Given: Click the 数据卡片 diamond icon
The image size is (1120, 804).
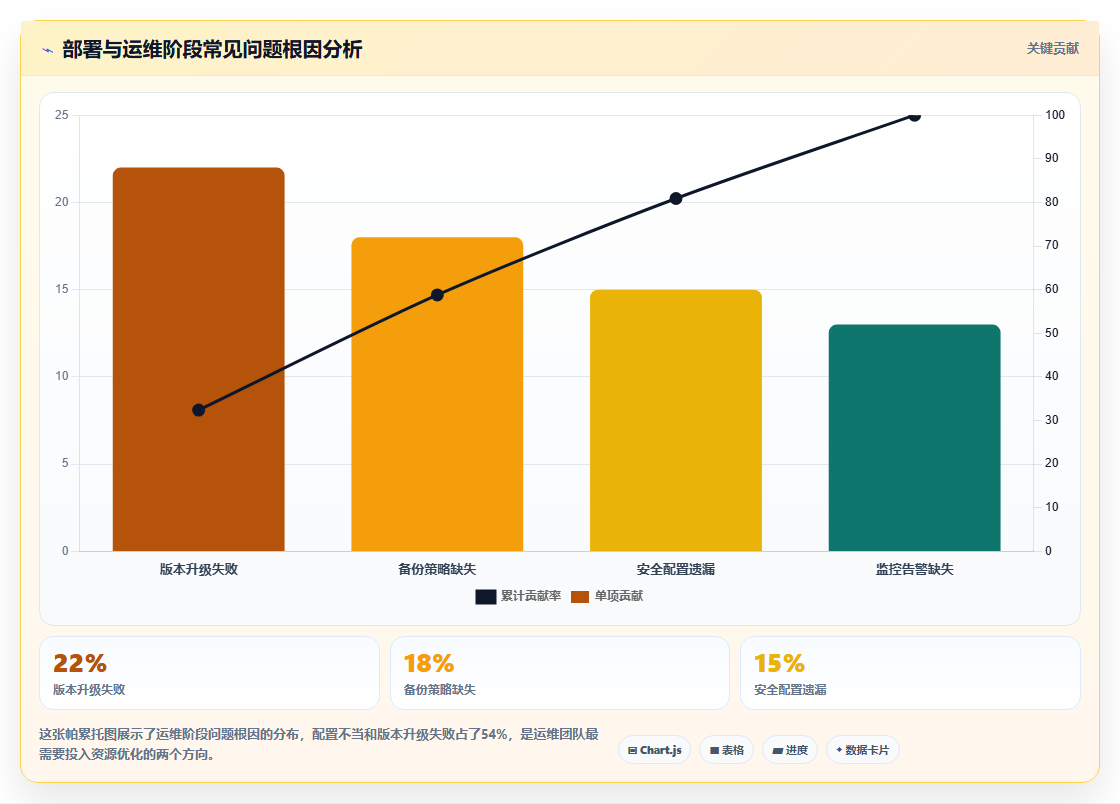Looking at the screenshot, I should (x=839, y=750).
